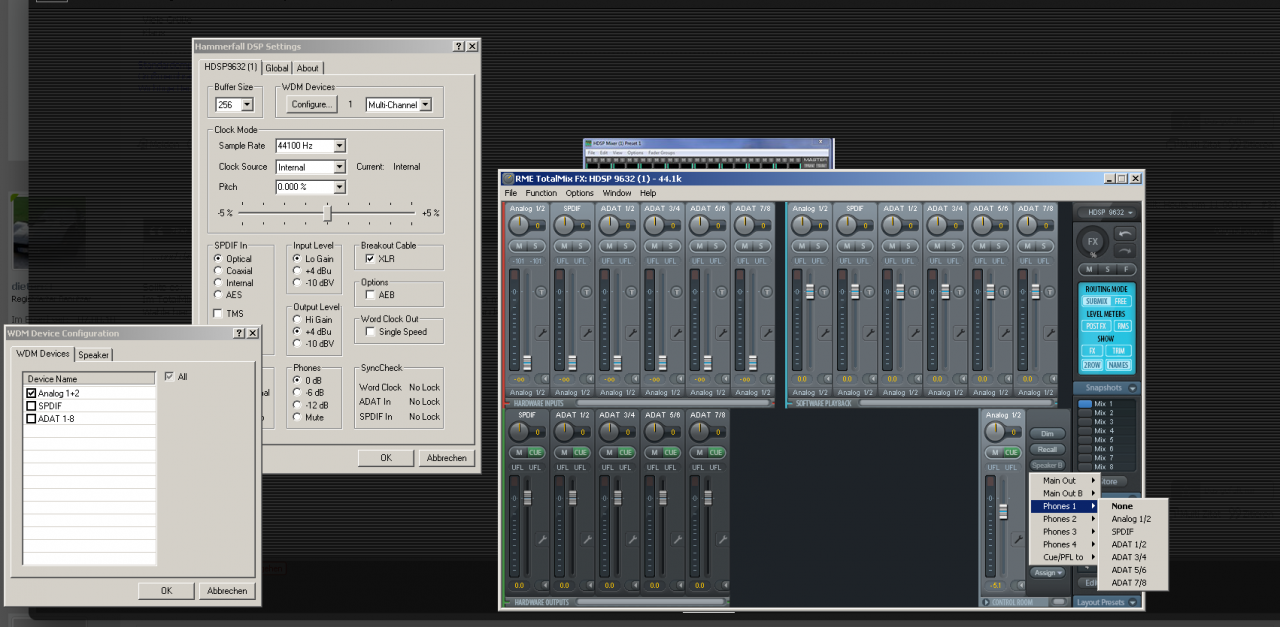The image size is (1280, 627).
Task: Click the Pitch slider thumb between -5% and +5%
Action: point(327,213)
